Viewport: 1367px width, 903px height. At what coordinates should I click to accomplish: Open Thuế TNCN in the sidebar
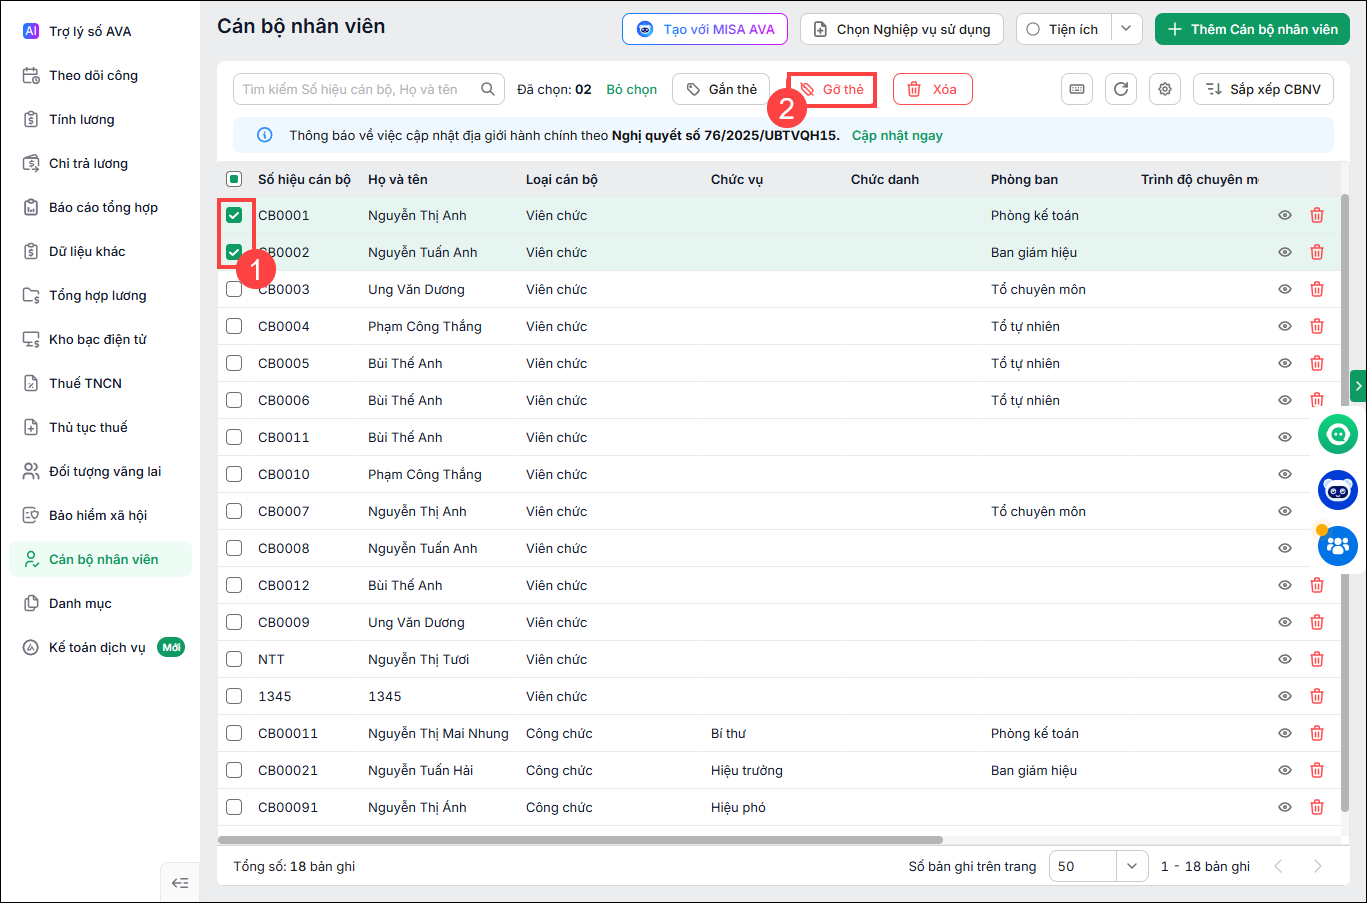[x=100, y=383]
